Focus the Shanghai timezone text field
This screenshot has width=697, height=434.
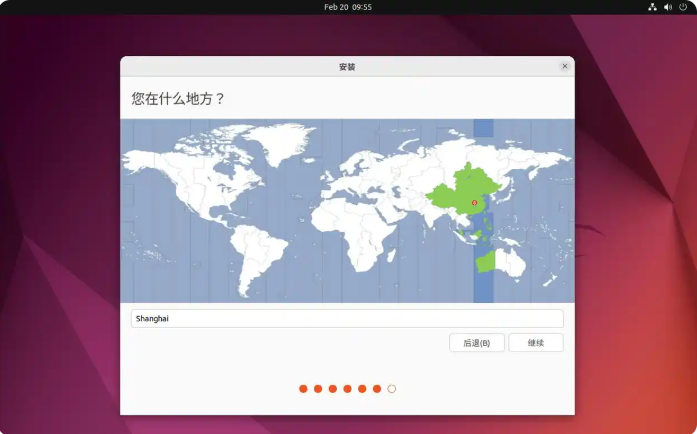point(347,318)
